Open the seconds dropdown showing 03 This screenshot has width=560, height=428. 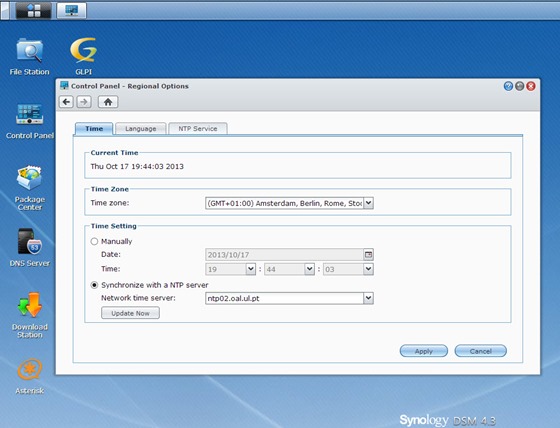(368, 269)
